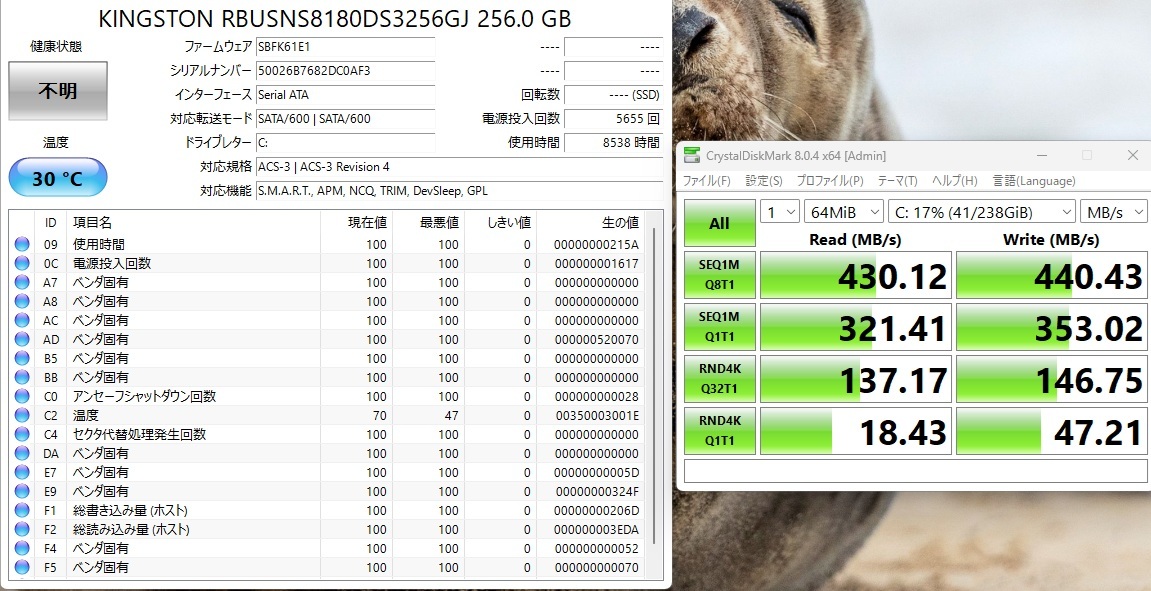Click the 不明 health status button
The height and width of the screenshot is (591, 1151).
[x=58, y=91]
